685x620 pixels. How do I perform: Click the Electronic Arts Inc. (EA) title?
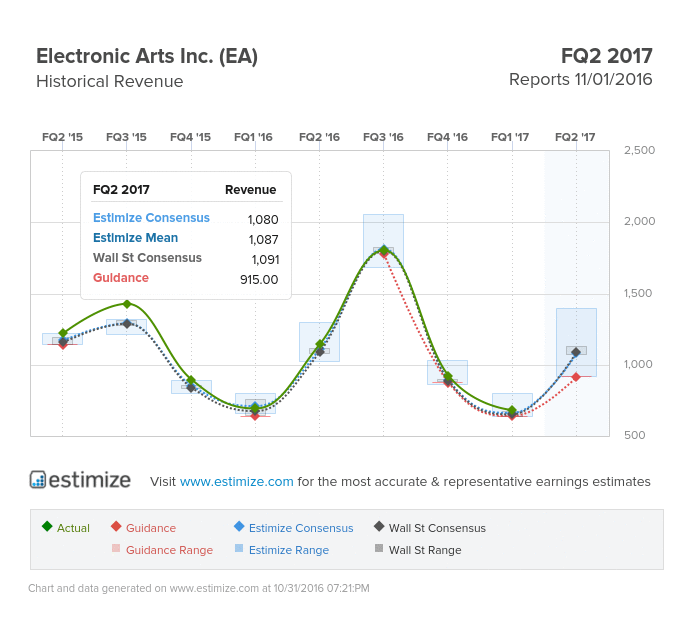tap(147, 56)
